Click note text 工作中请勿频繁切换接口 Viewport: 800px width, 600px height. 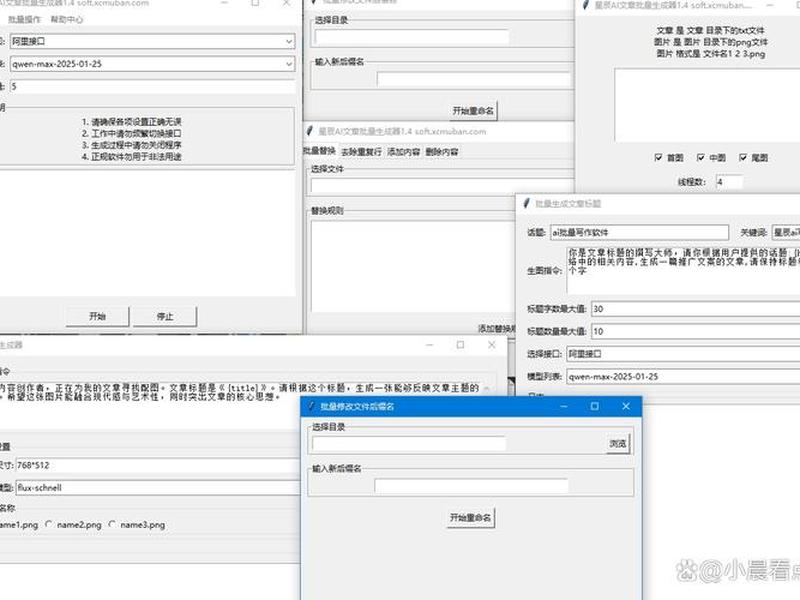click(131, 134)
